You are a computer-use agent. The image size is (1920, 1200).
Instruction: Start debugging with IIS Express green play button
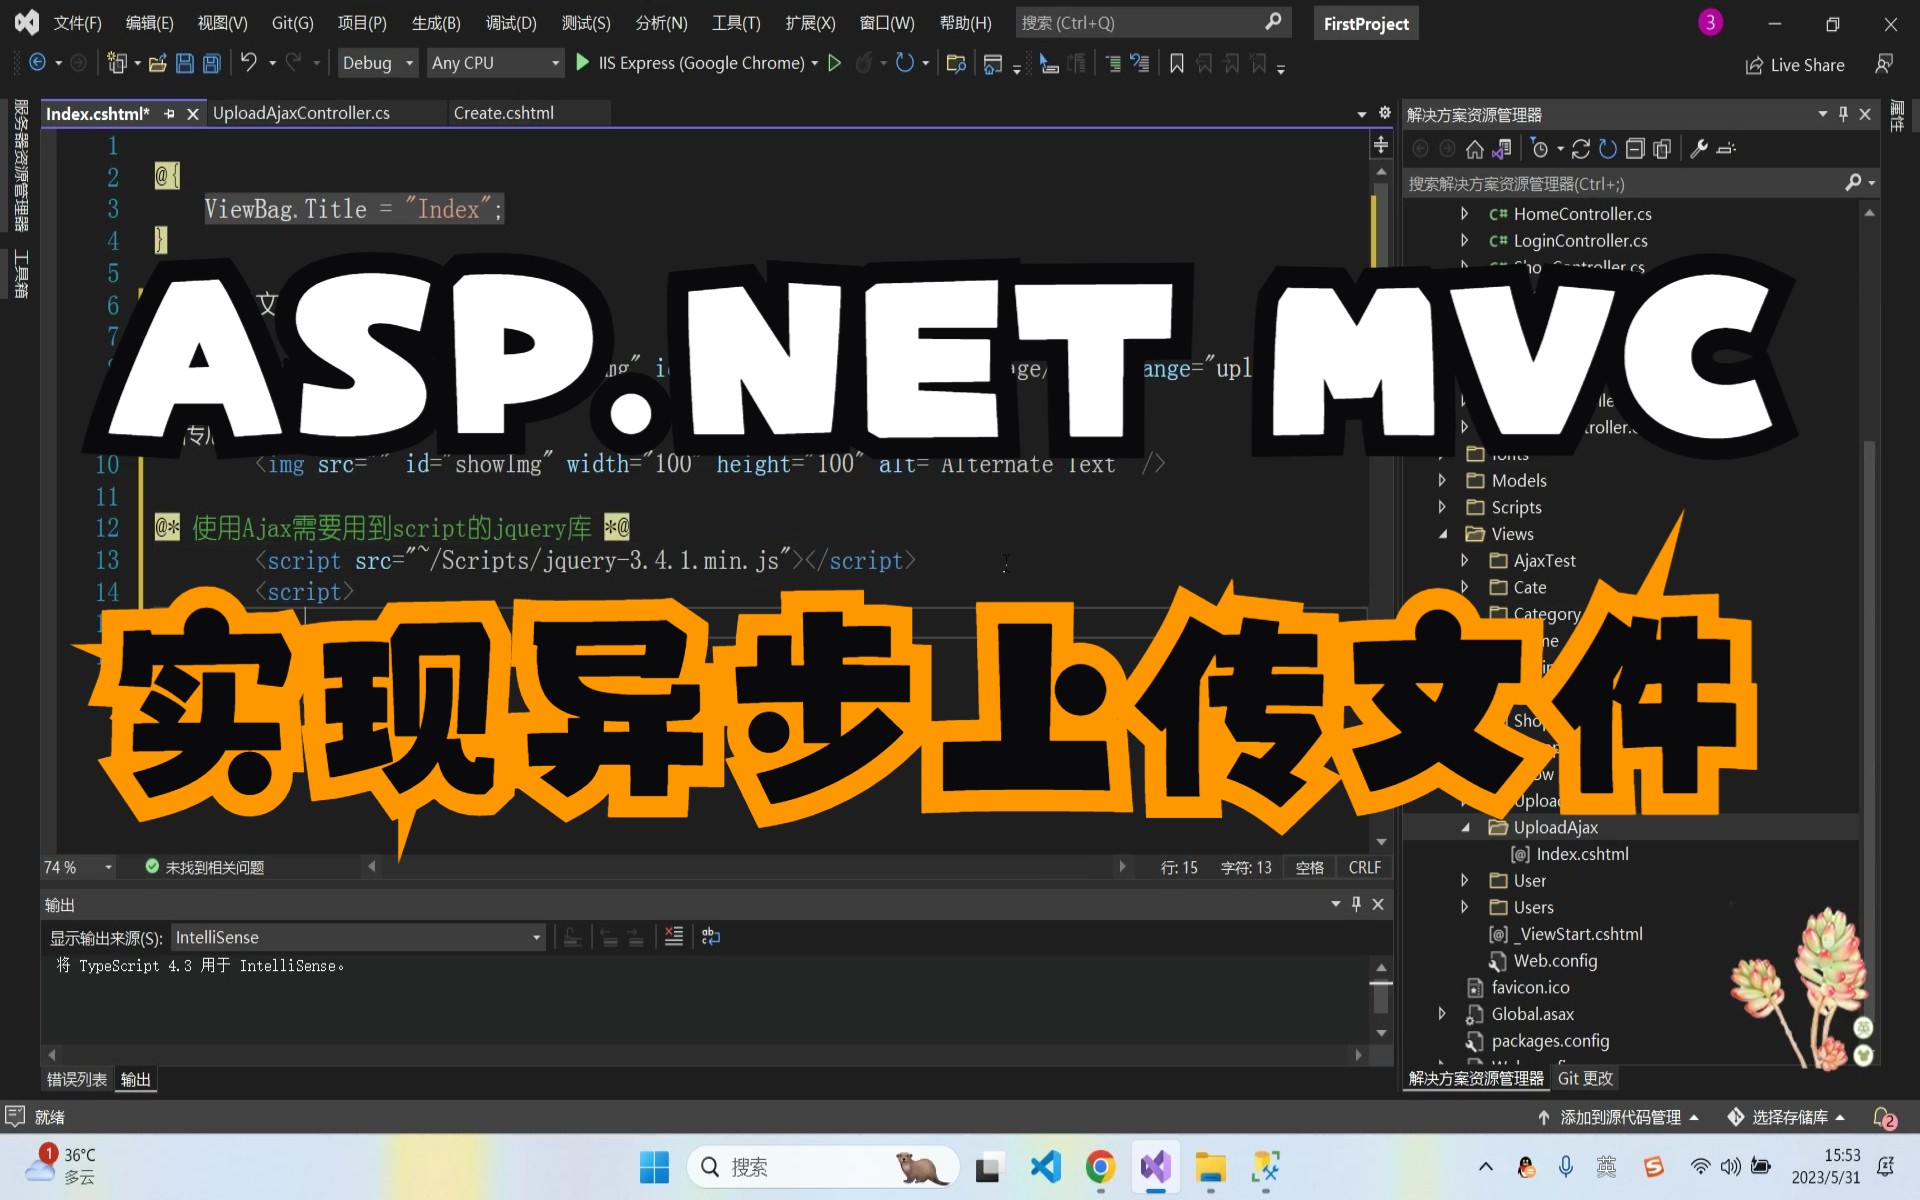click(583, 63)
